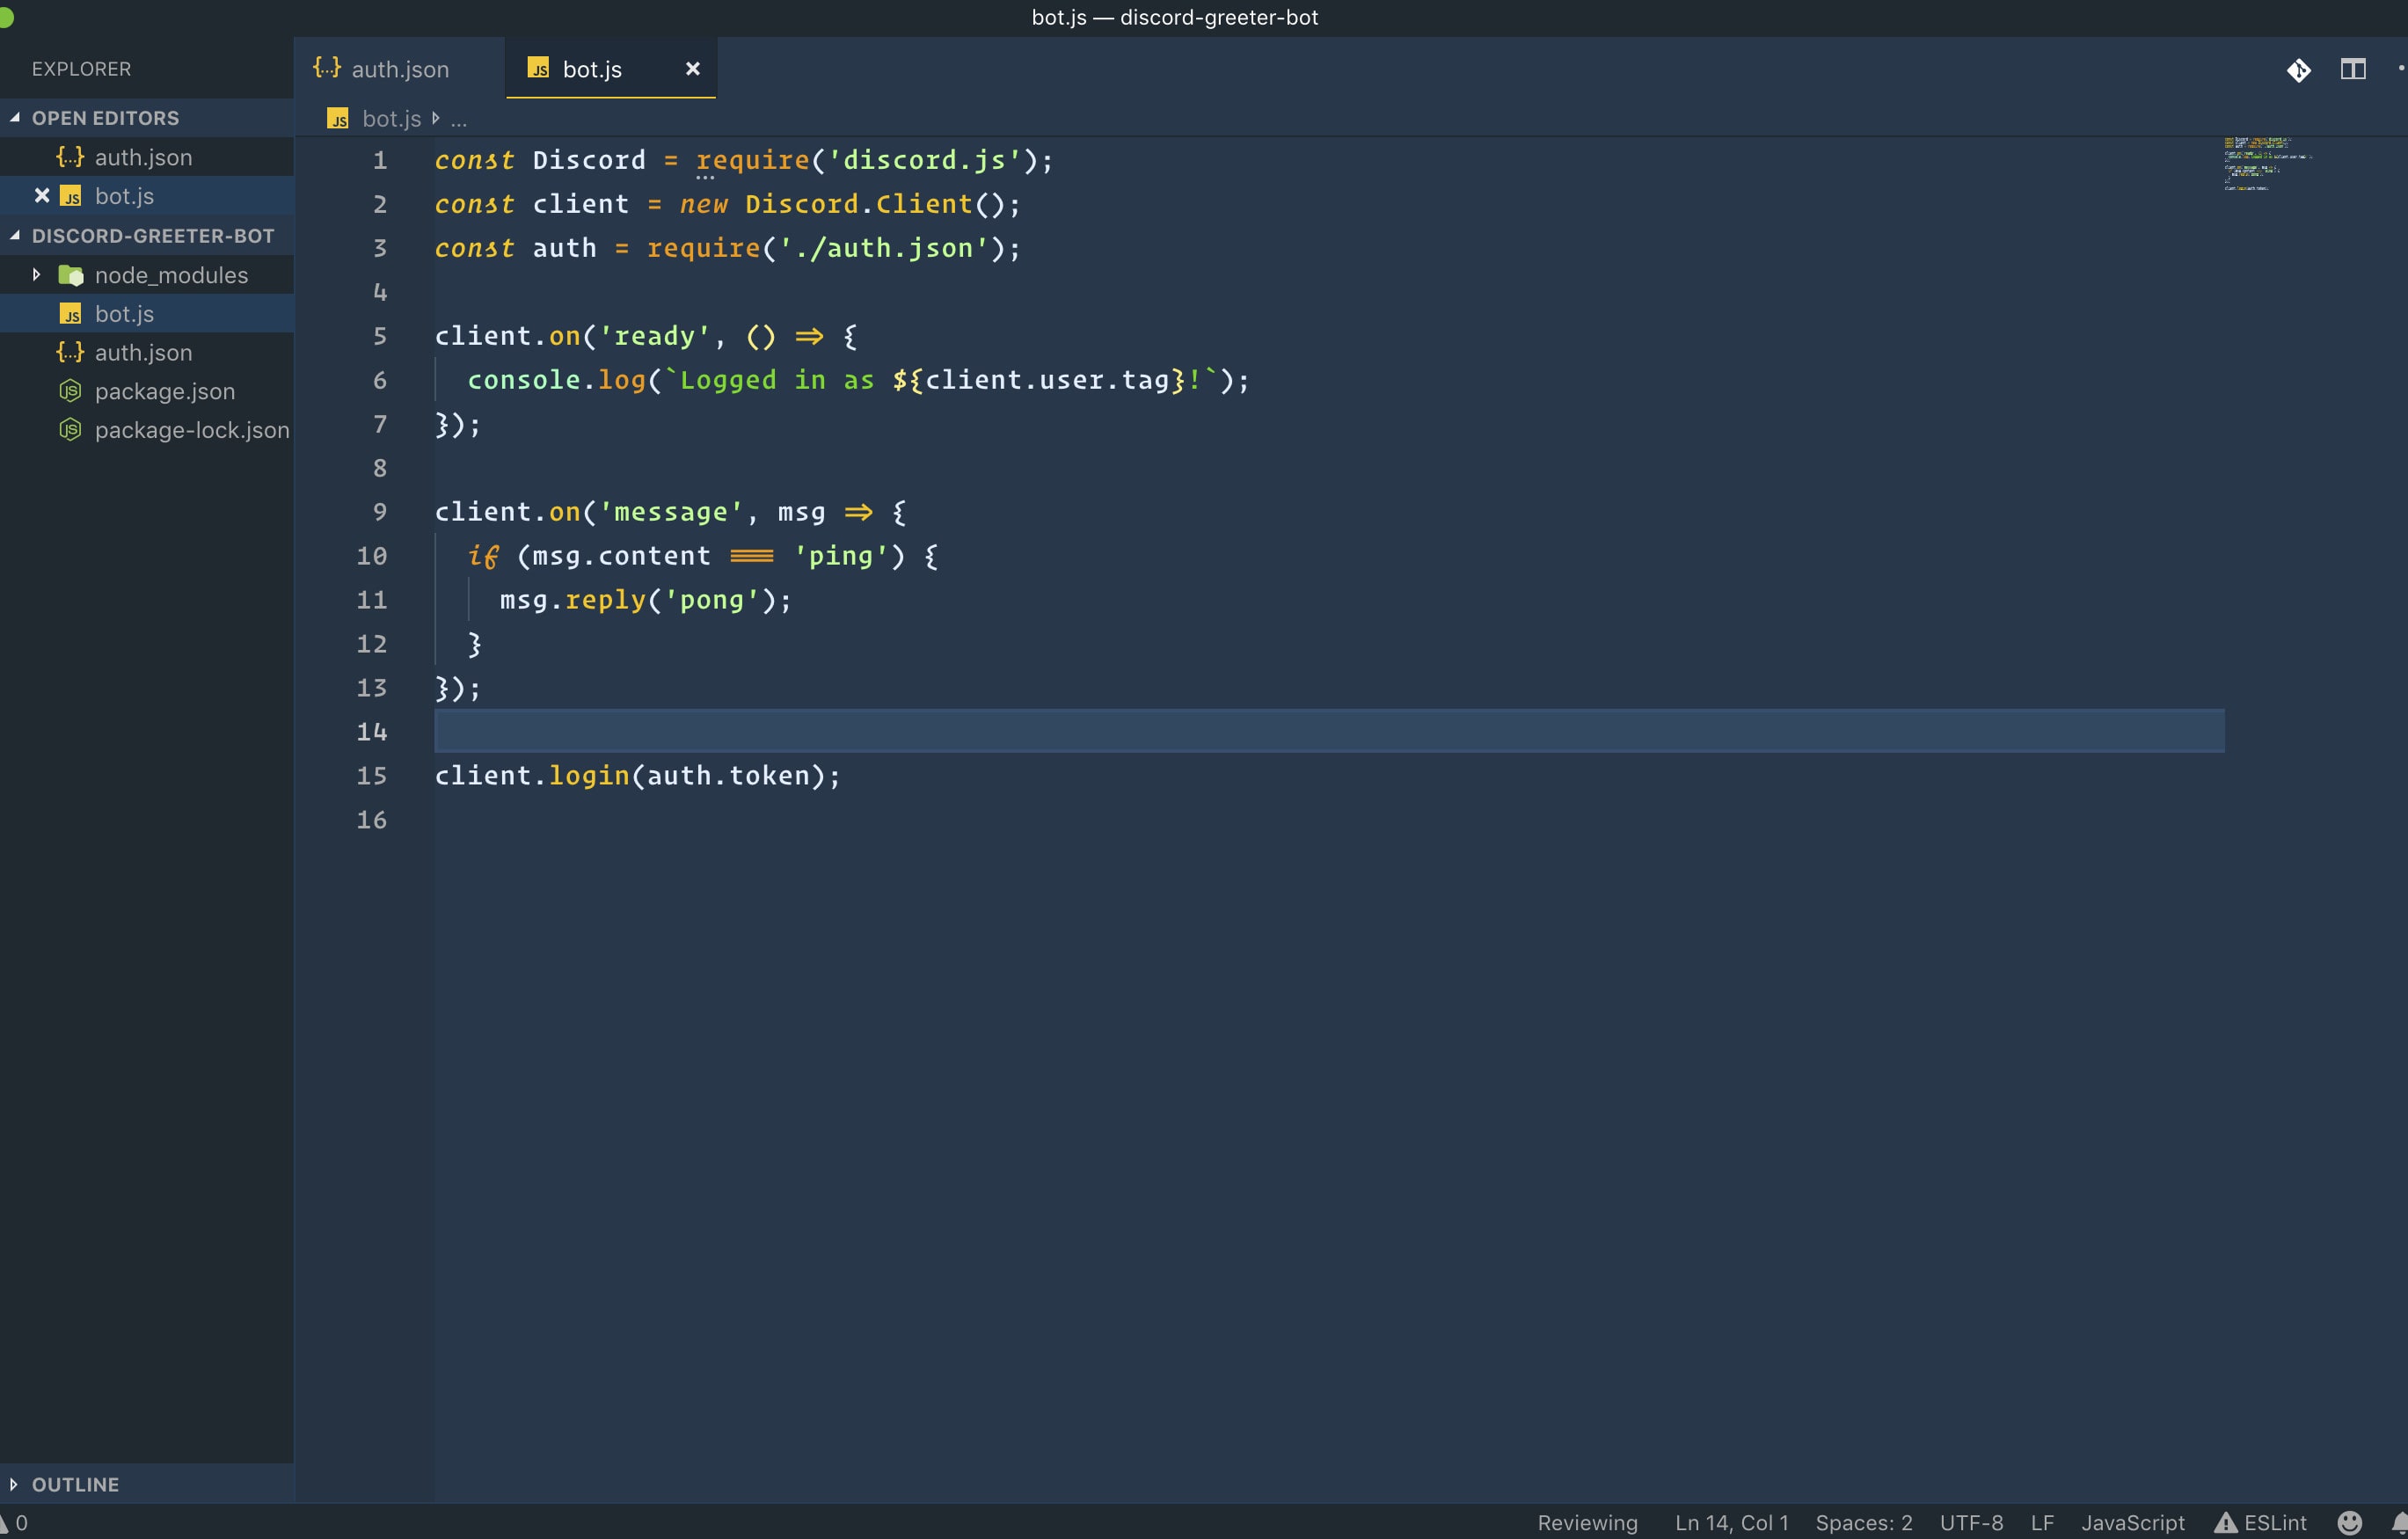2408x1539 pixels.
Task: Expand the OUTLINE panel section
Action: tap(76, 1483)
